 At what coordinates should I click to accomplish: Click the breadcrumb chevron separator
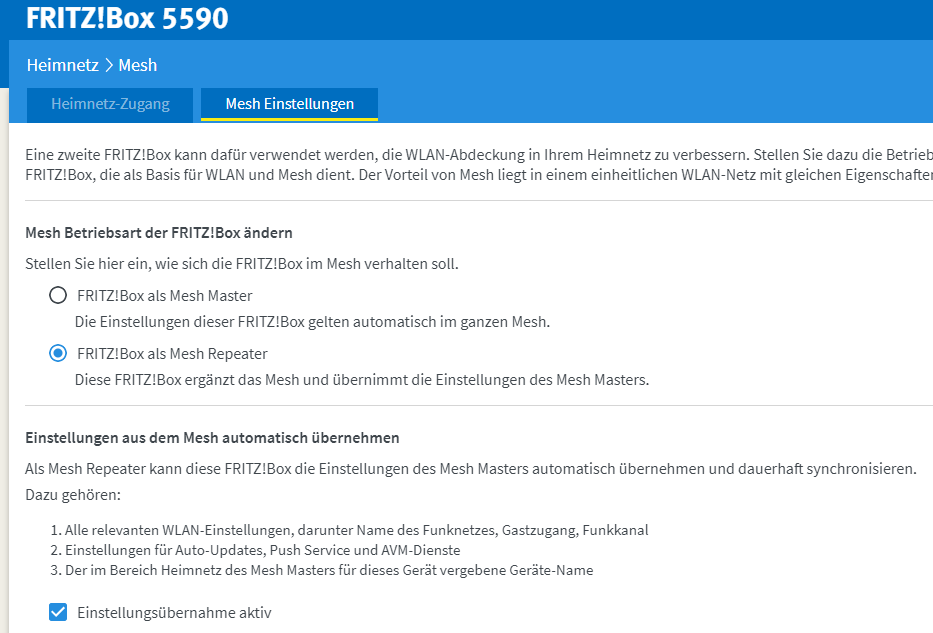tap(108, 65)
